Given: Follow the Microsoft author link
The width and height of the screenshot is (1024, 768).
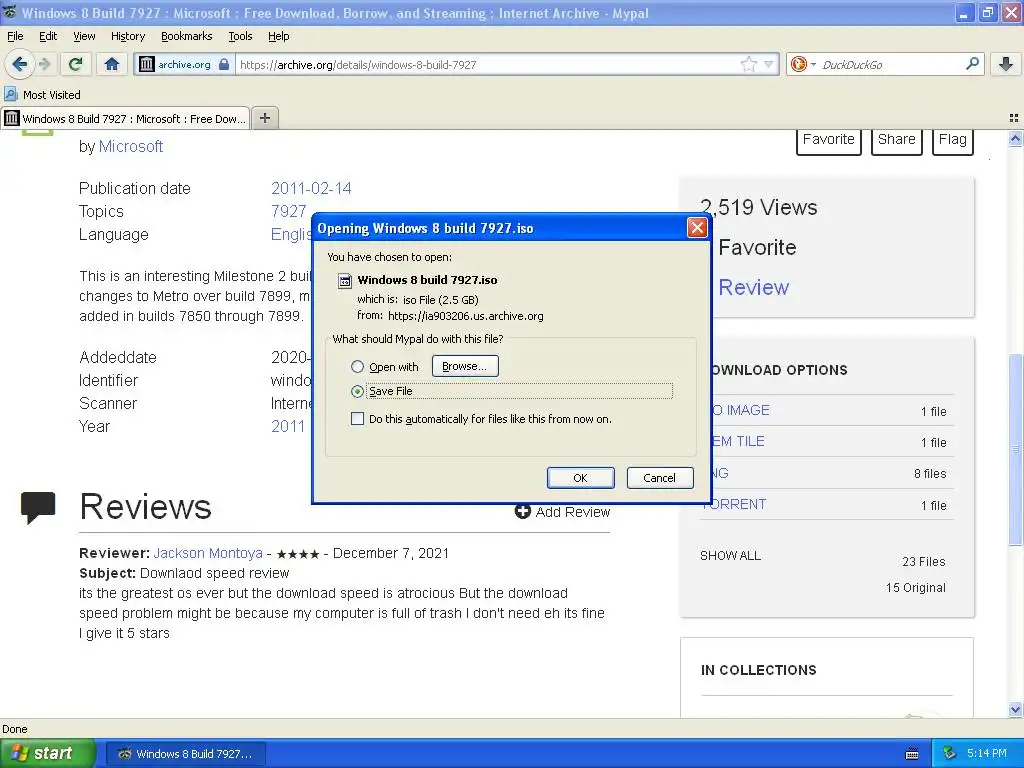Looking at the screenshot, I should tap(131, 146).
